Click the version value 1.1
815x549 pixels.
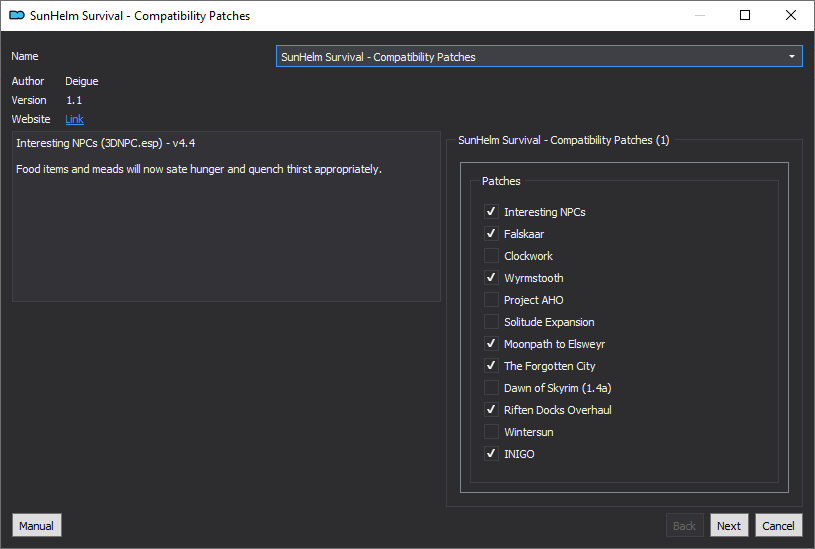tap(74, 100)
